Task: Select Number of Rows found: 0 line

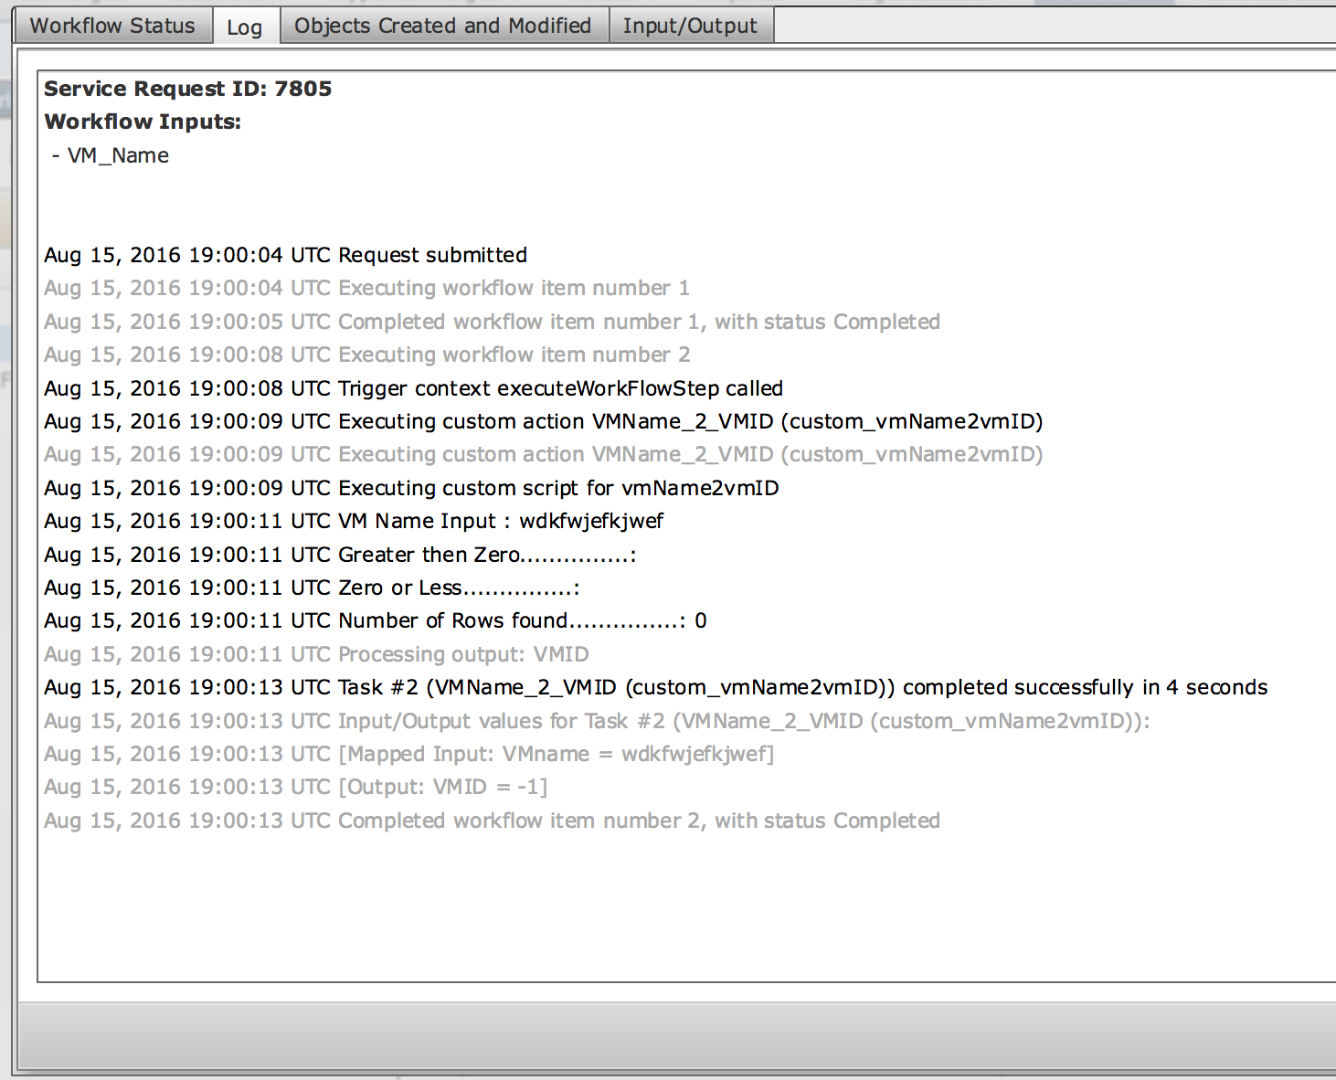Action: pyautogui.click(x=376, y=621)
